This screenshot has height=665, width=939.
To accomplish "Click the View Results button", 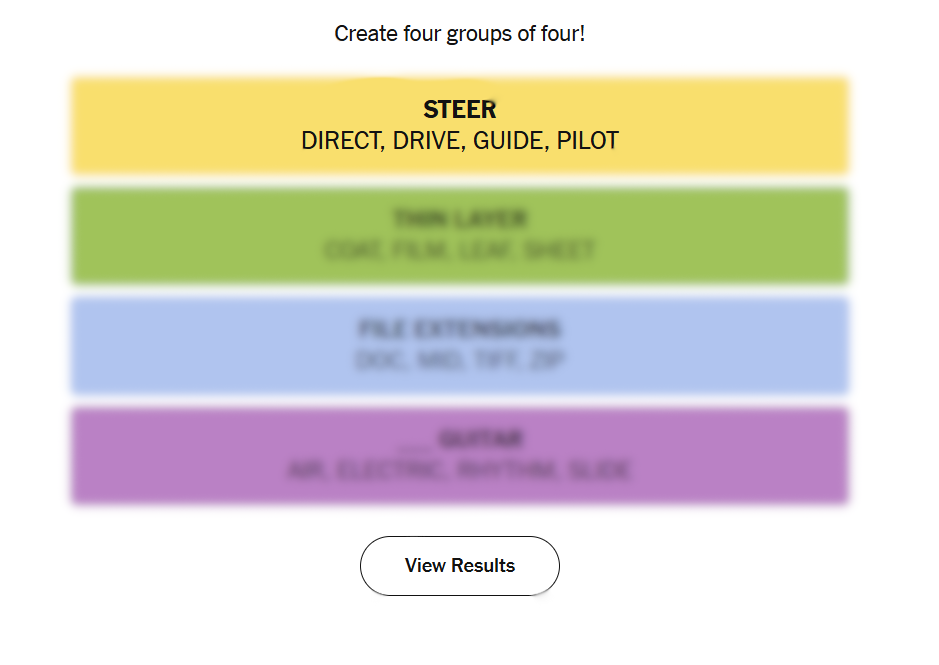I will click(459, 566).
